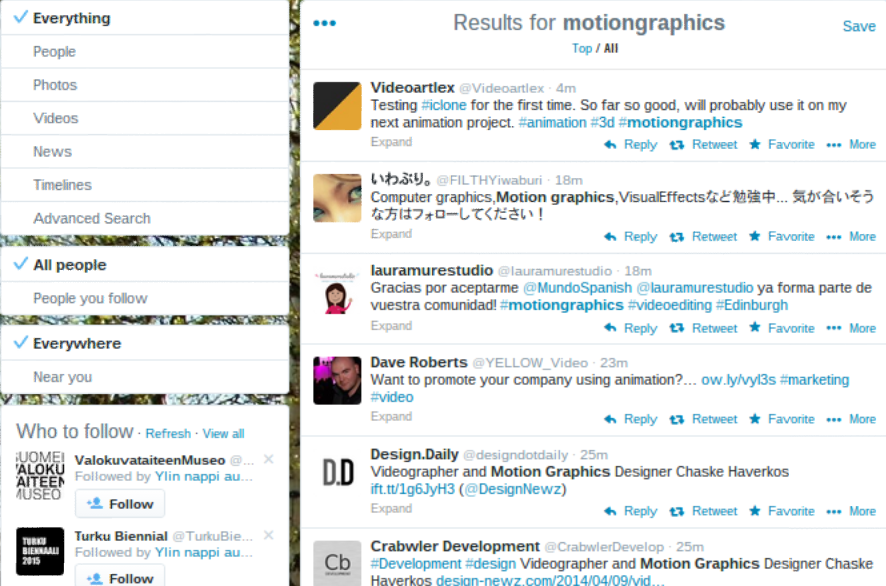Open the #videoediting hashtag

click(x=670, y=305)
